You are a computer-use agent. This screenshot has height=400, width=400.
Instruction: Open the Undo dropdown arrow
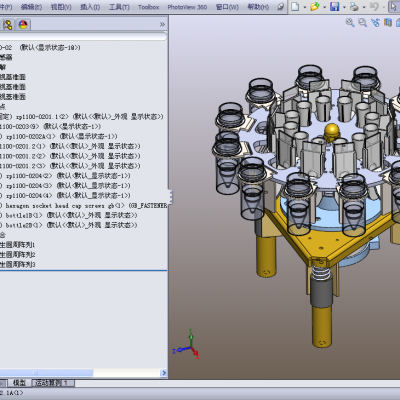pos(384,7)
